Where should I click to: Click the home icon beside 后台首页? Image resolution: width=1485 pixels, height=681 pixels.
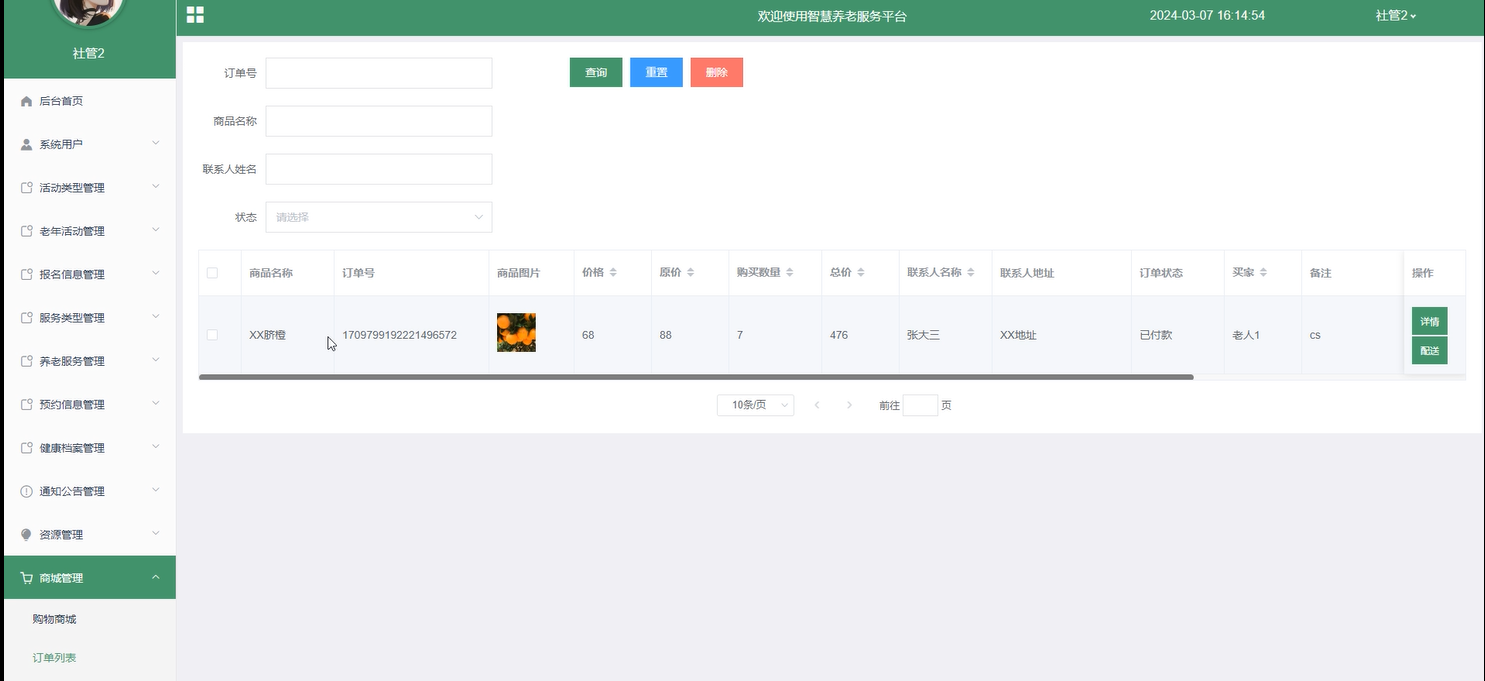[x=27, y=101]
